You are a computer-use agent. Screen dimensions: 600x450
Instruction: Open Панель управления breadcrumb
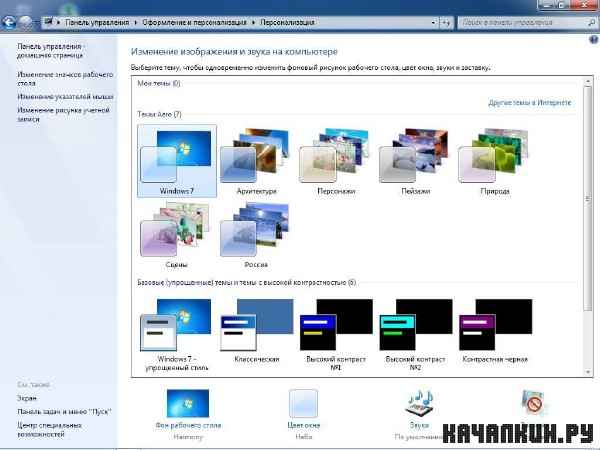tap(97, 22)
